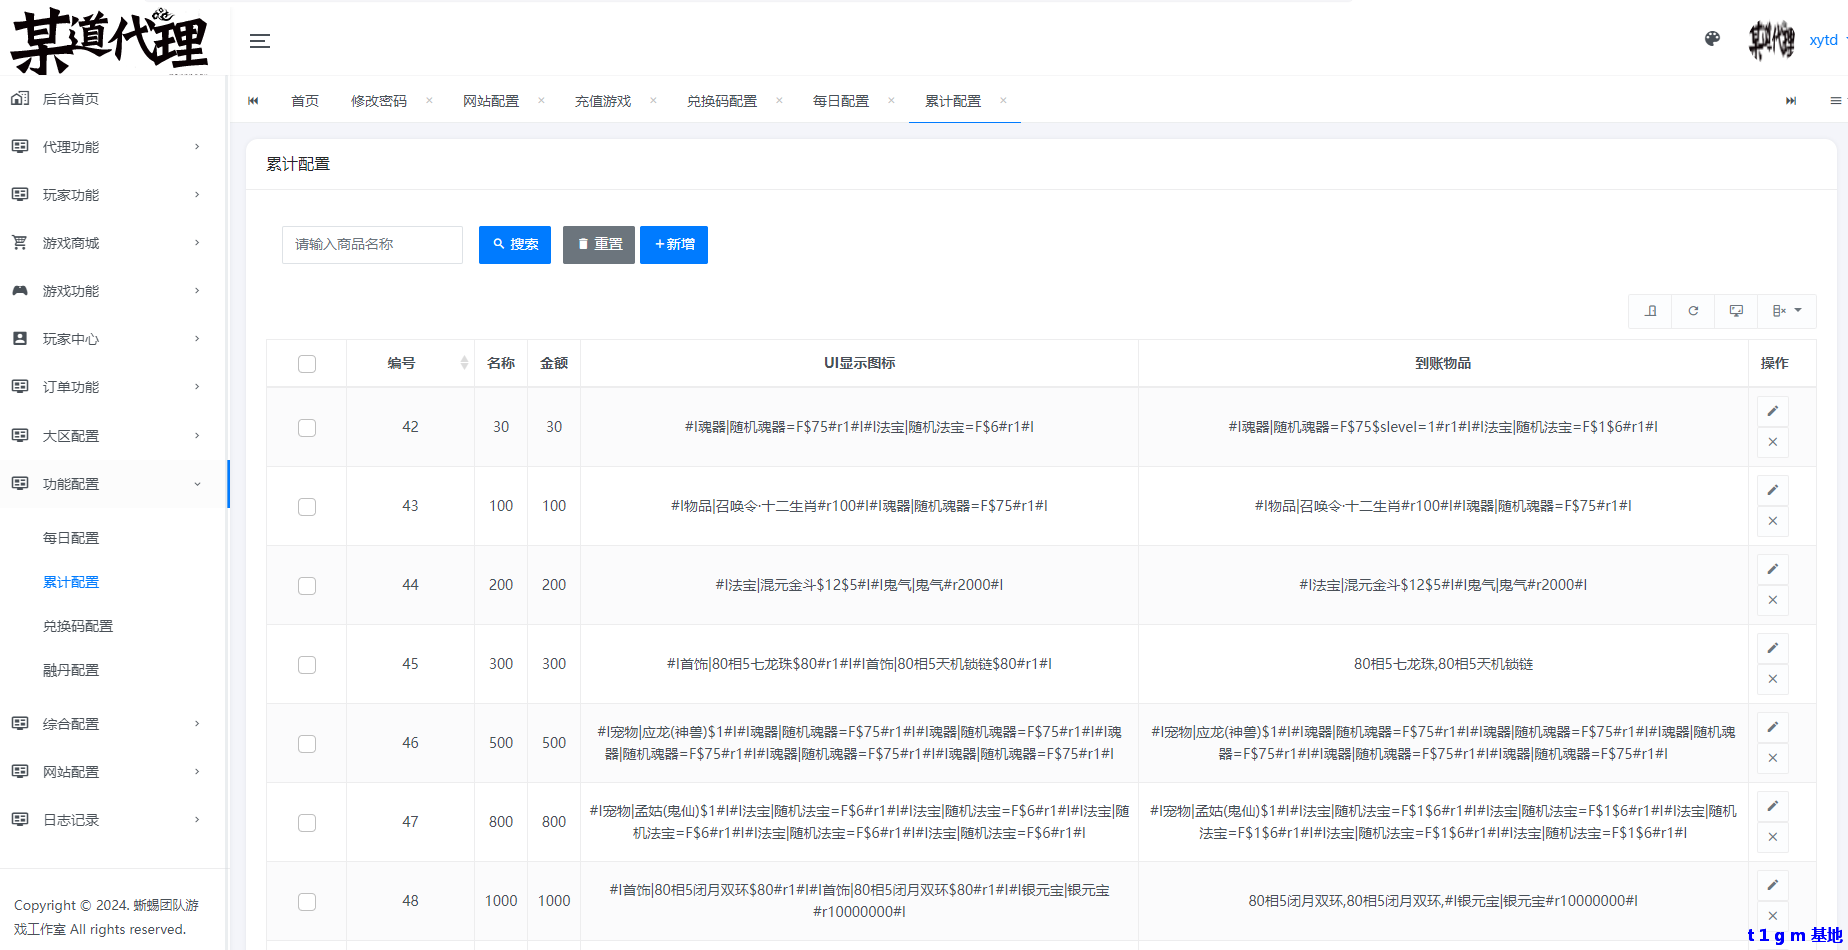Click edit pencil icon for row 42
The image size is (1848, 950).
click(1772, 411)
